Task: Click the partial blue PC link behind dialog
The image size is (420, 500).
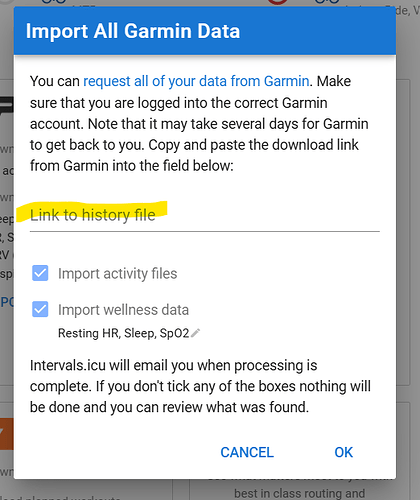Action: tap(7, 302)
